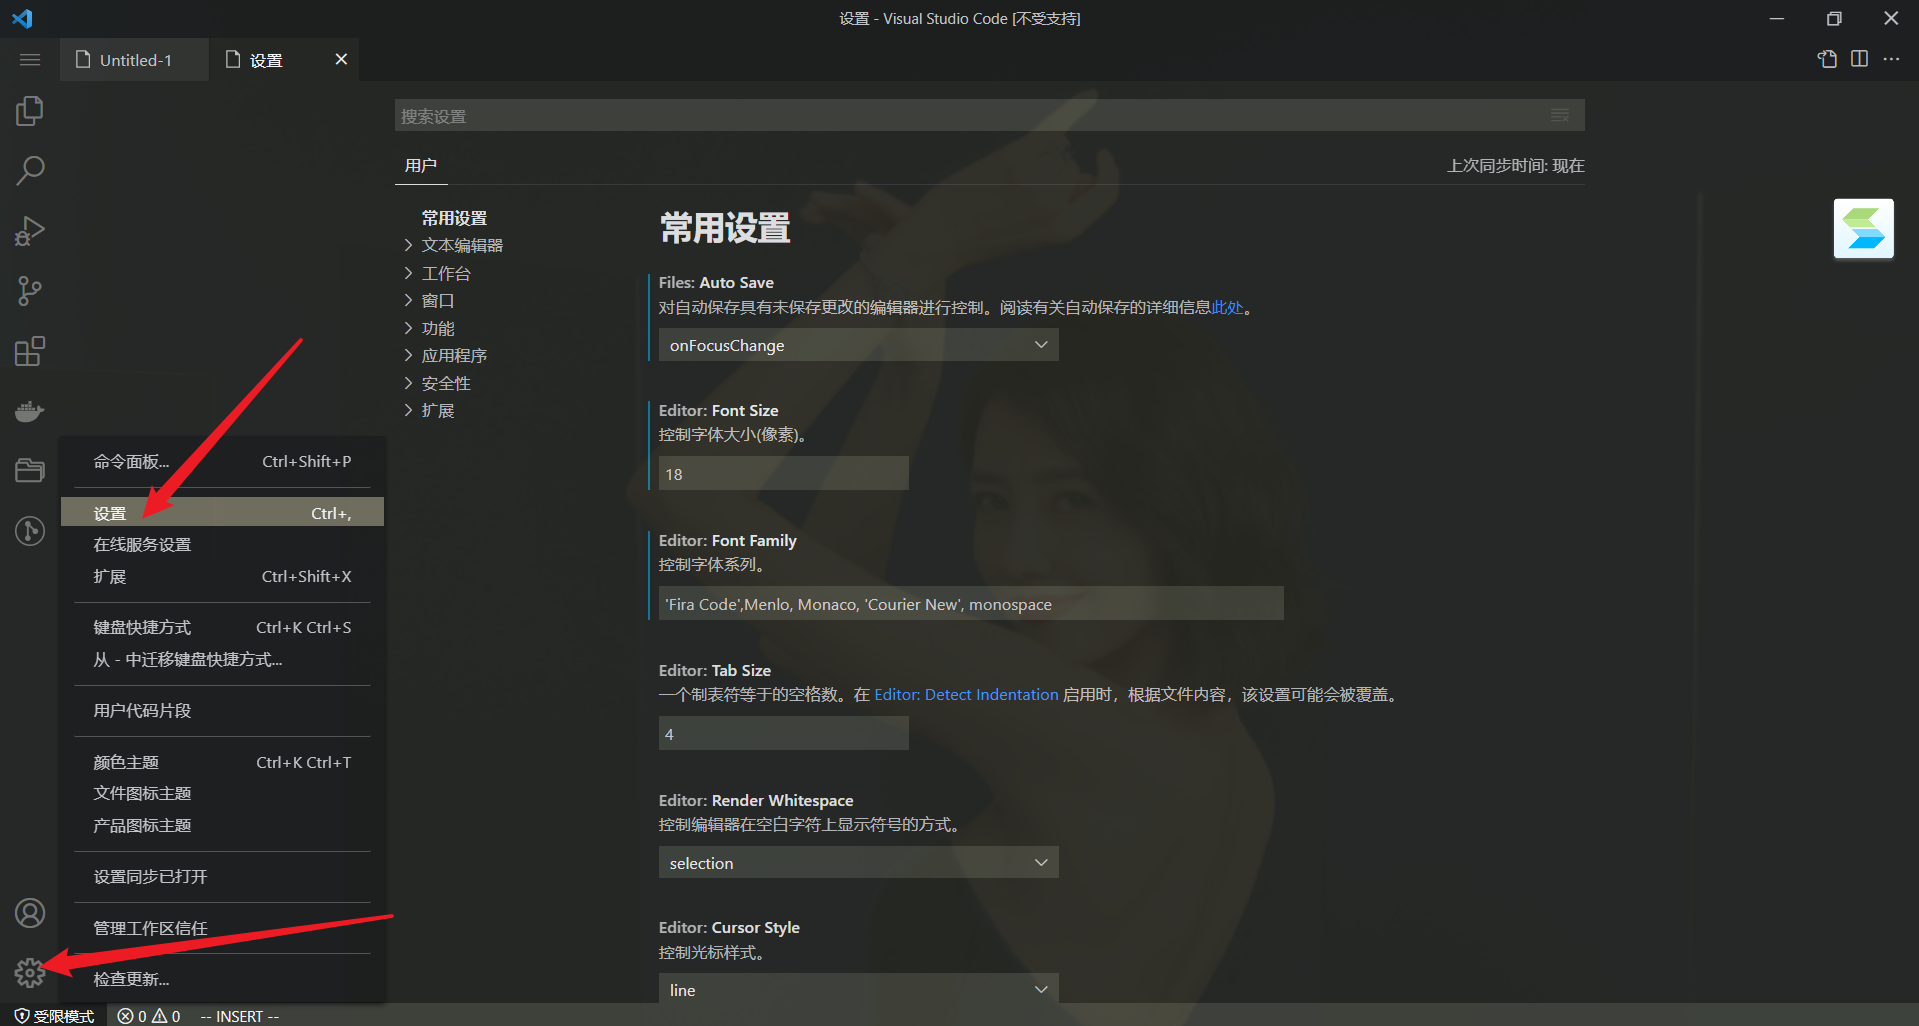1919x1026 pixels.
Task: Choose 颜色主题 from the menu
Action: point(222,762)
